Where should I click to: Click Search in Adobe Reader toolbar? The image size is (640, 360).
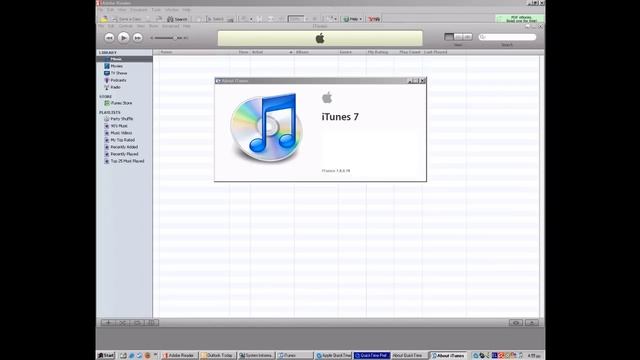click(x=177, y=19)
